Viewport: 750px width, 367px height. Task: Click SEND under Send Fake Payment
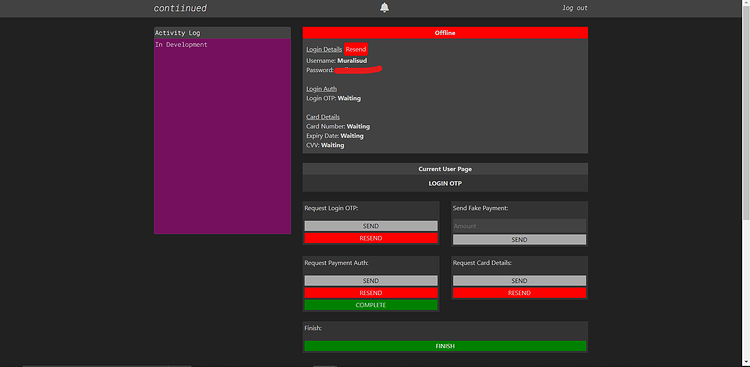(519, 239)
